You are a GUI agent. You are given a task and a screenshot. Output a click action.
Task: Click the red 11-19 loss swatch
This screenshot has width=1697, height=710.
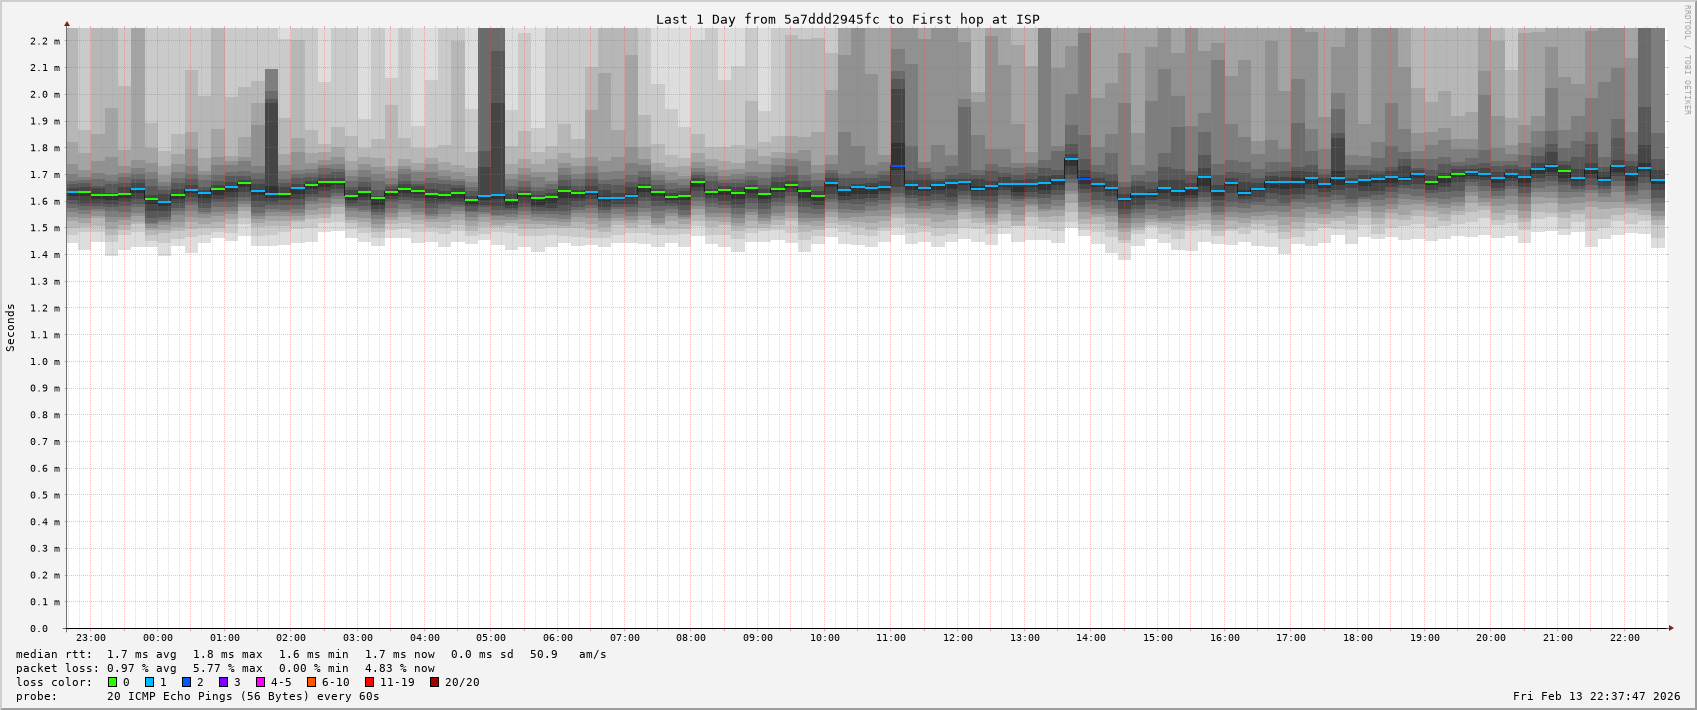tap(369, 682)
